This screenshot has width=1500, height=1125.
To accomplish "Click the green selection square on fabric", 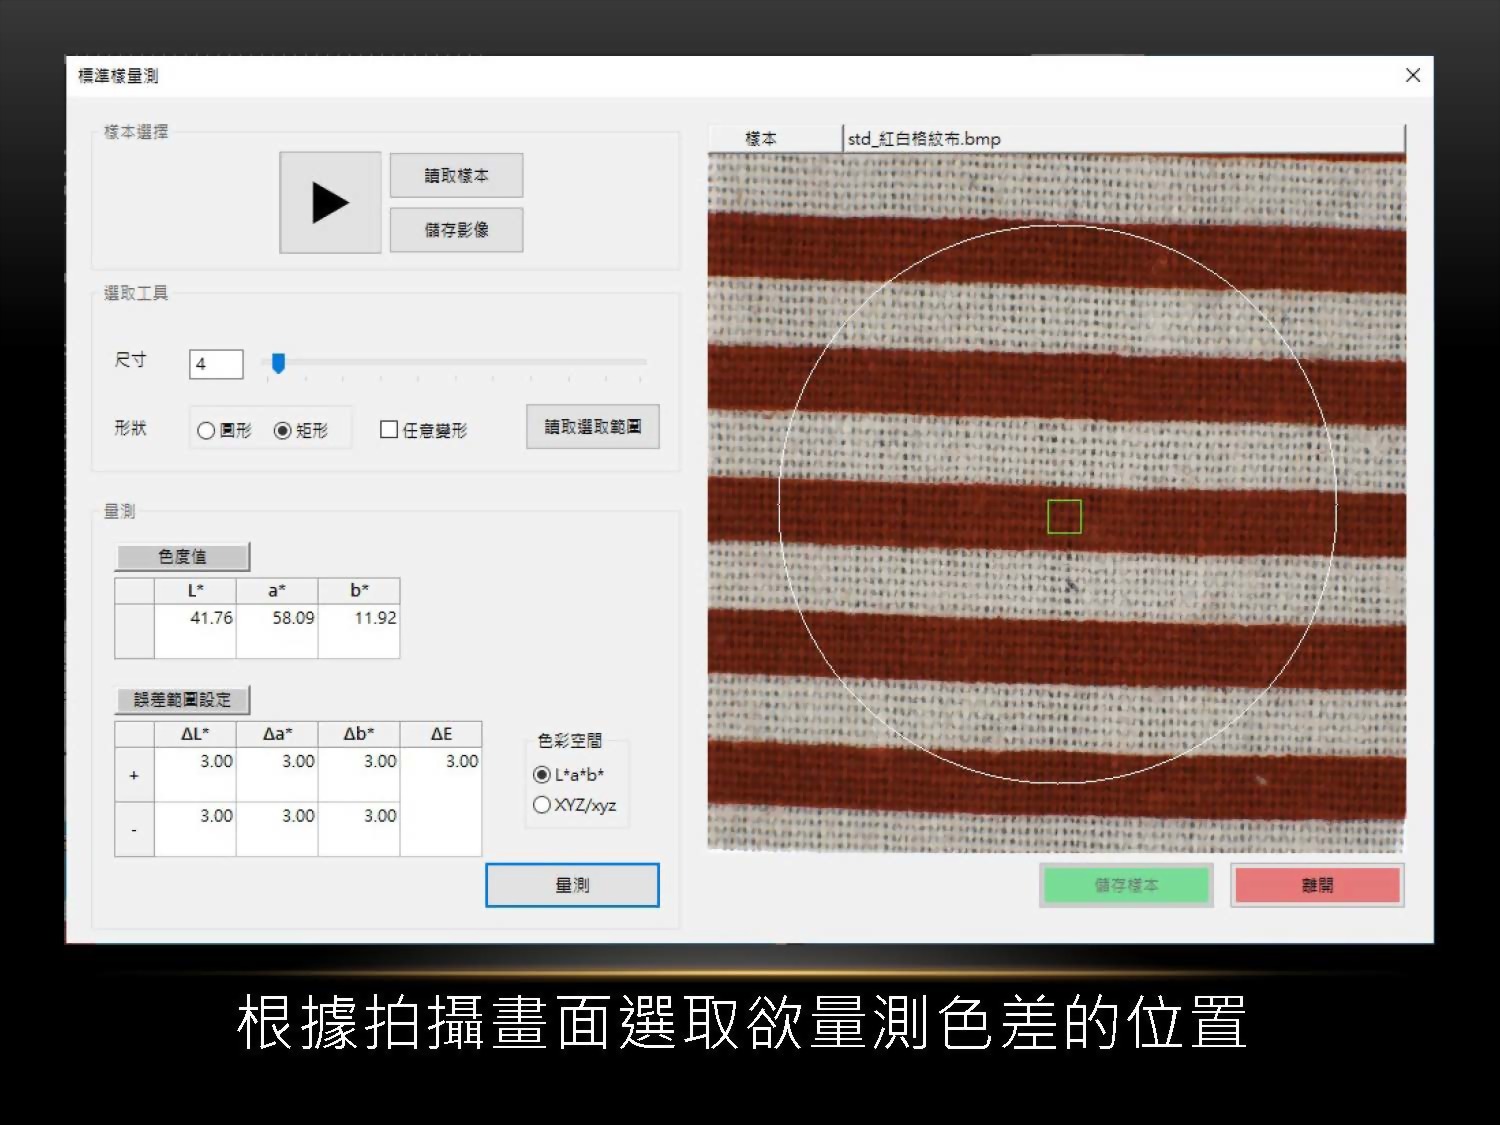I will [1064, 517].
